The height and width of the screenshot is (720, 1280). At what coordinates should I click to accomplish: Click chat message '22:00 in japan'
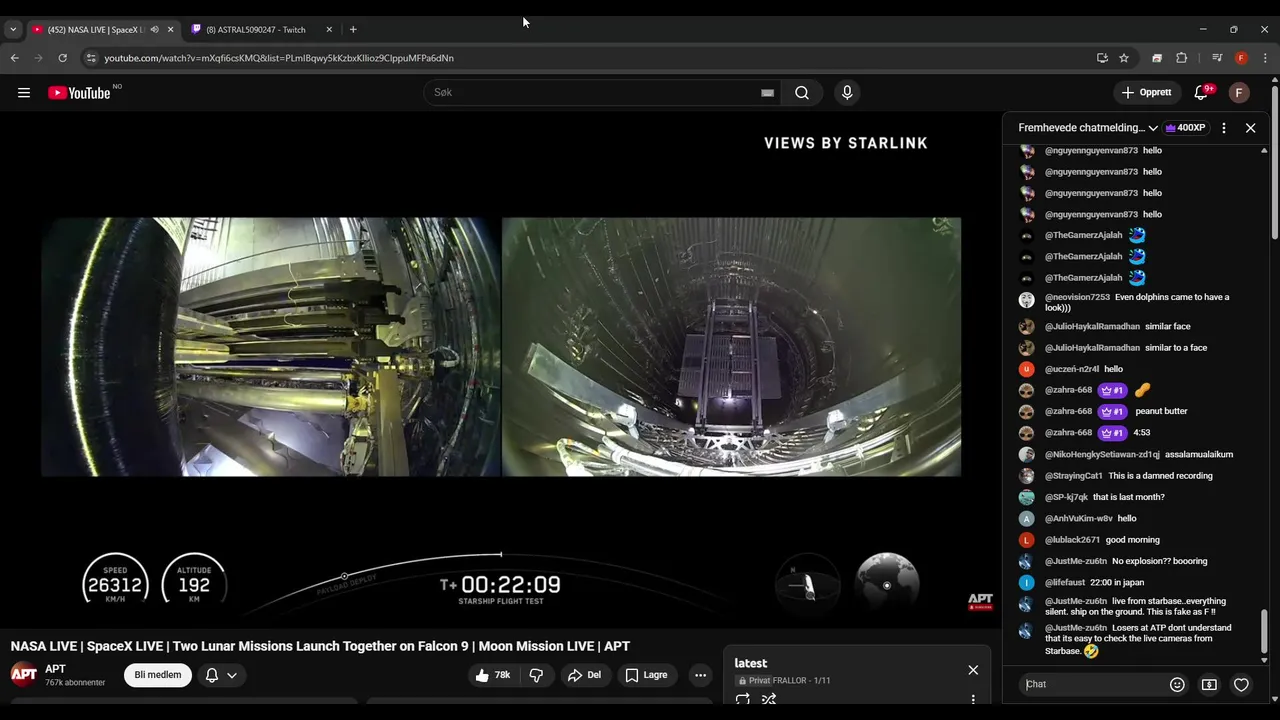(1119, 582)
